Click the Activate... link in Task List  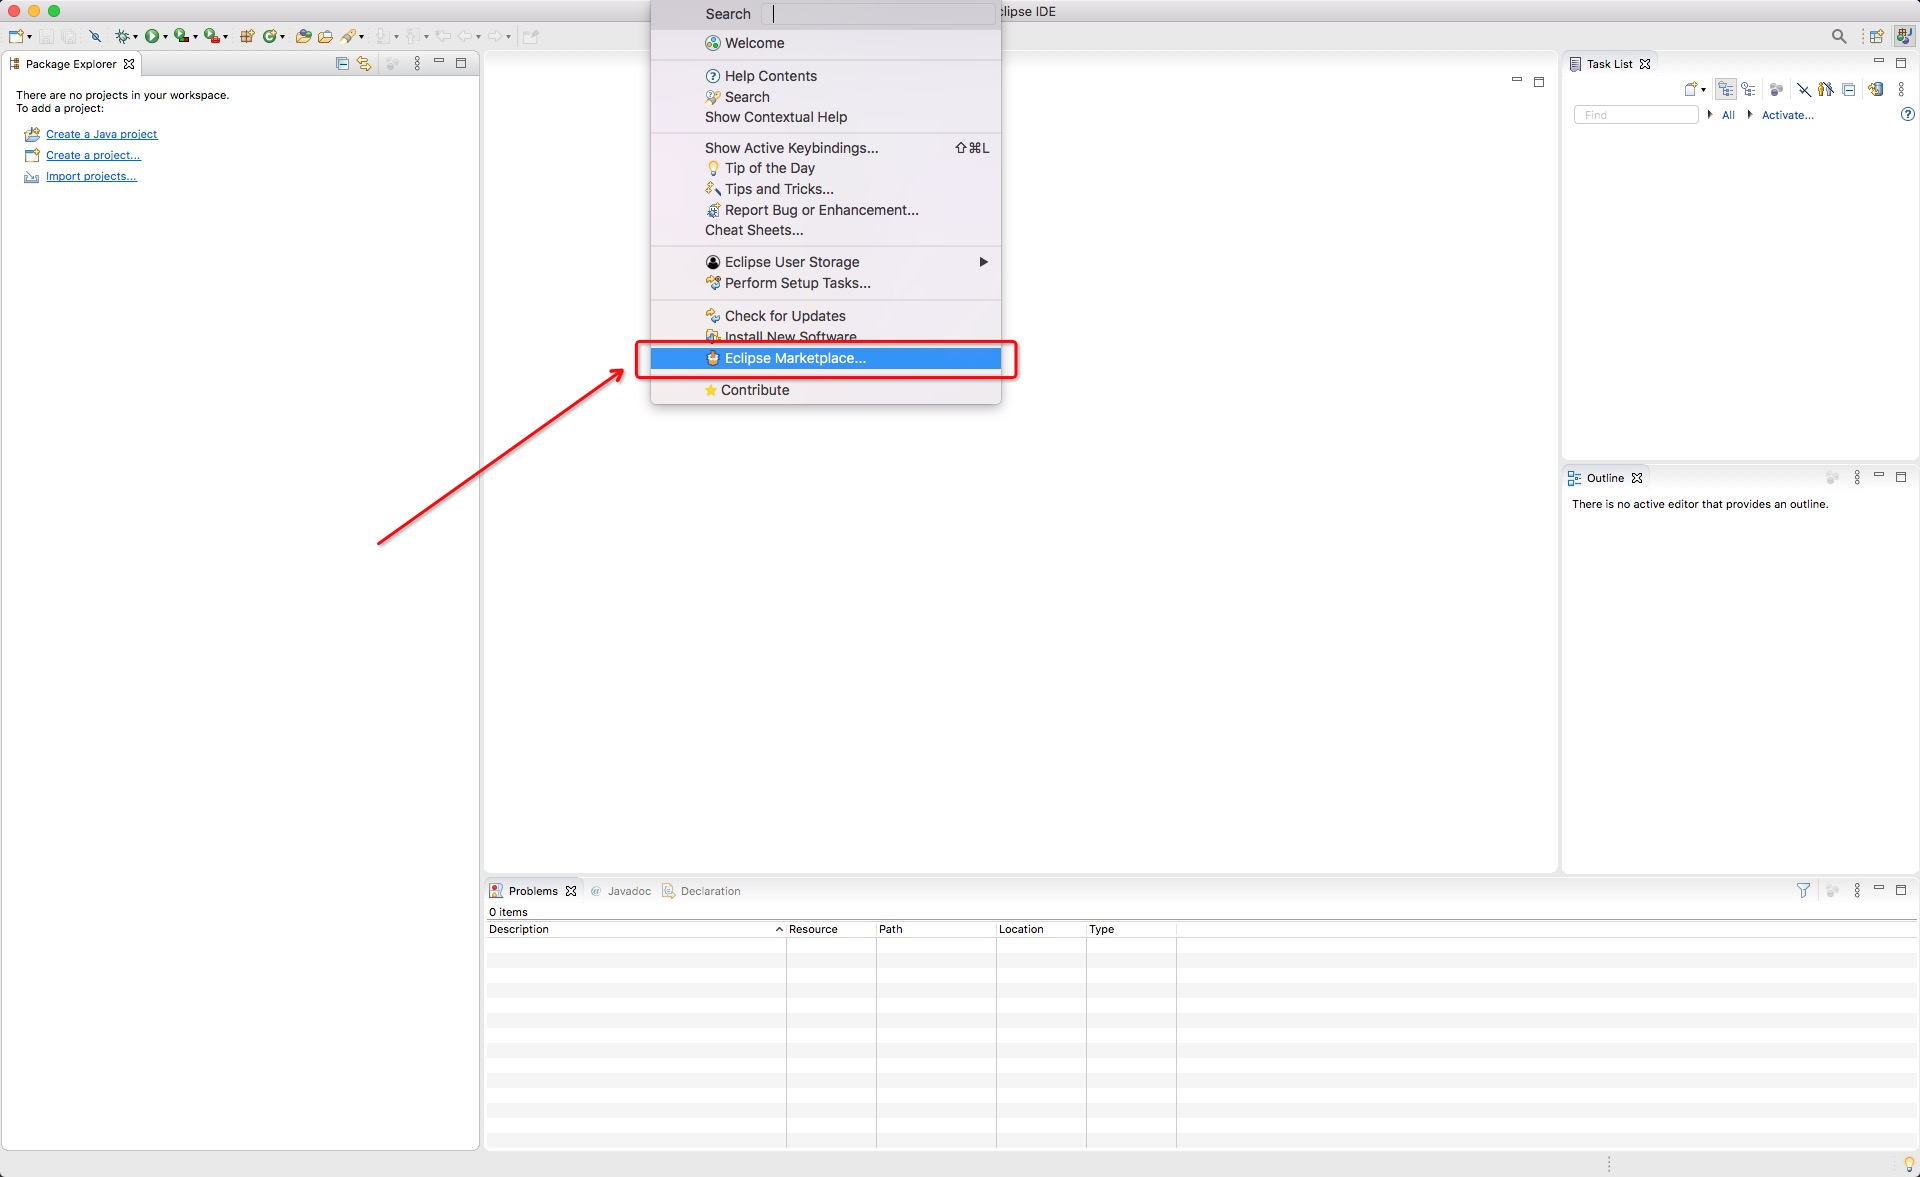[x=1787, y=115]
